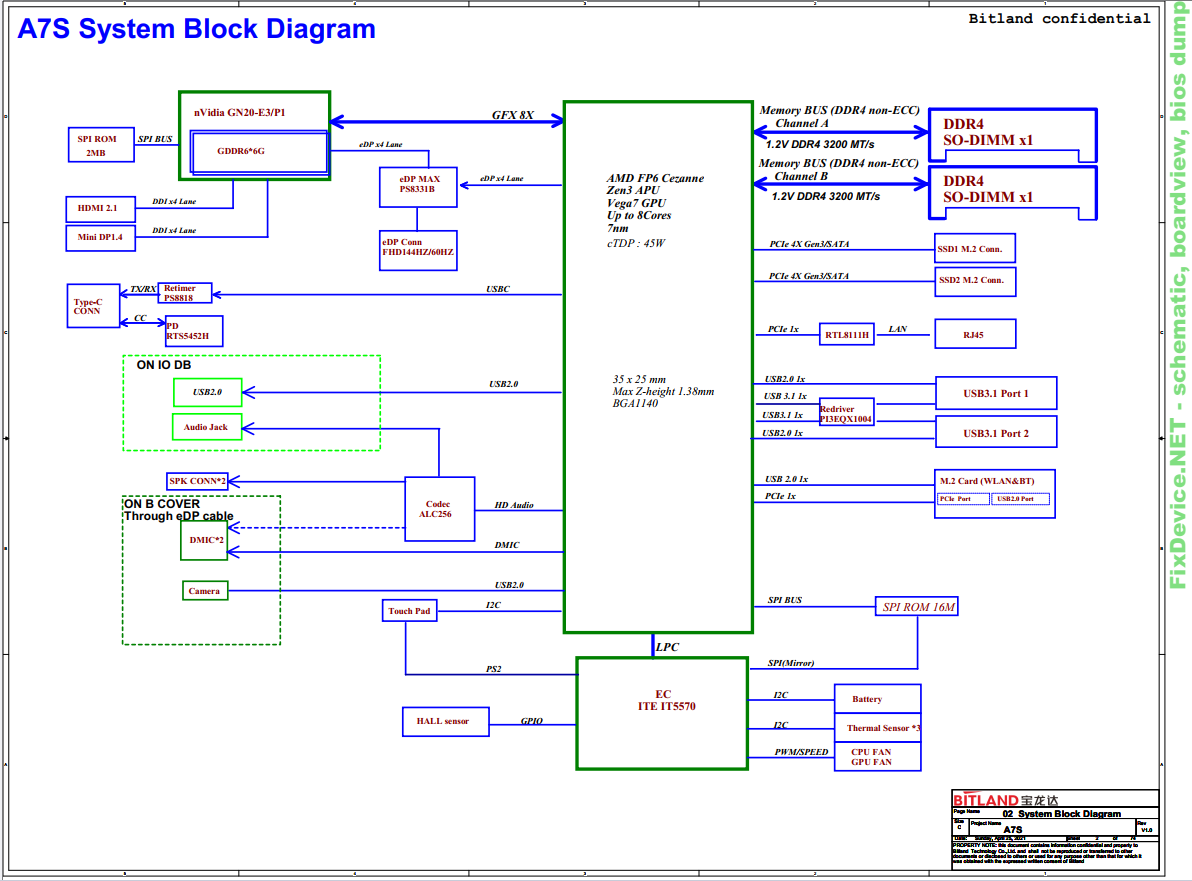The height and width of the screenshot is (881, 1192).
Task: Click the "PWM/SPEED" signal label
Action: (801, 752)
